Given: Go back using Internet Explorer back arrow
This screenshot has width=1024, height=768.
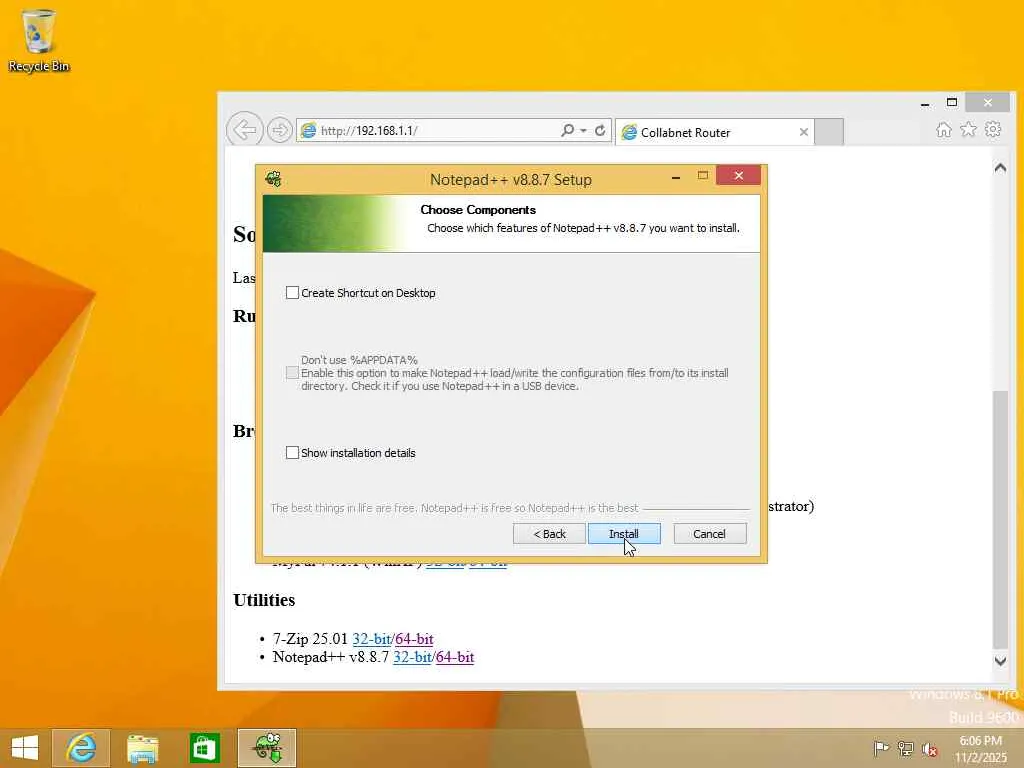Looking at the screenshot, I should [x=245, y=130].
